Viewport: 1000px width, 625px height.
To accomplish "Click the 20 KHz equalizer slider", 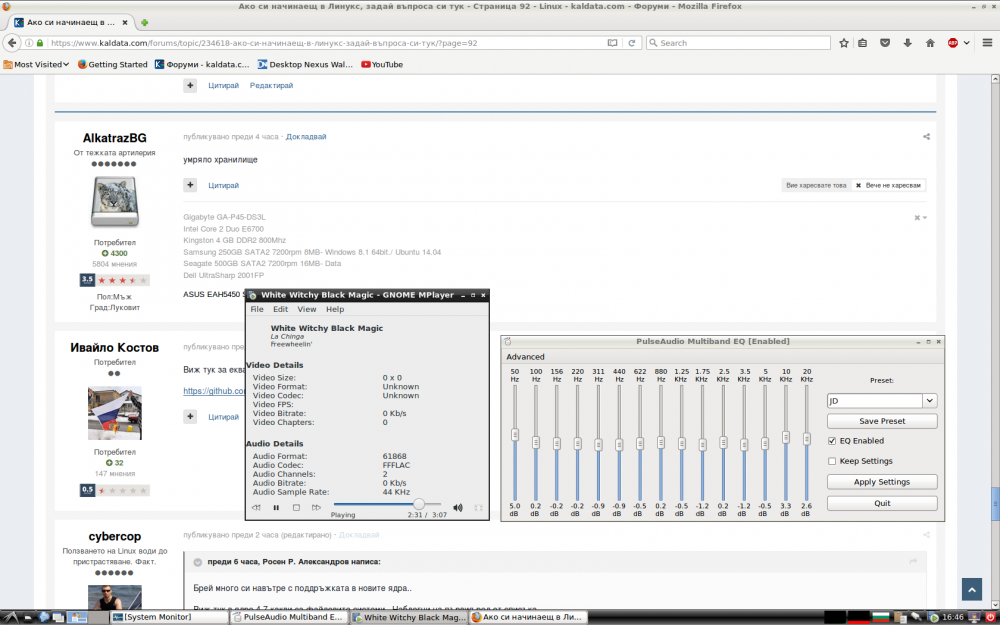I will point(807,439).
